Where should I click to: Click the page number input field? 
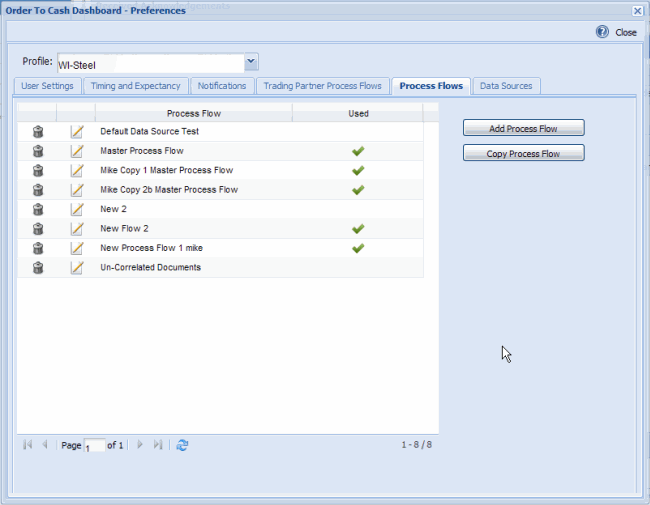click(95, 446)
